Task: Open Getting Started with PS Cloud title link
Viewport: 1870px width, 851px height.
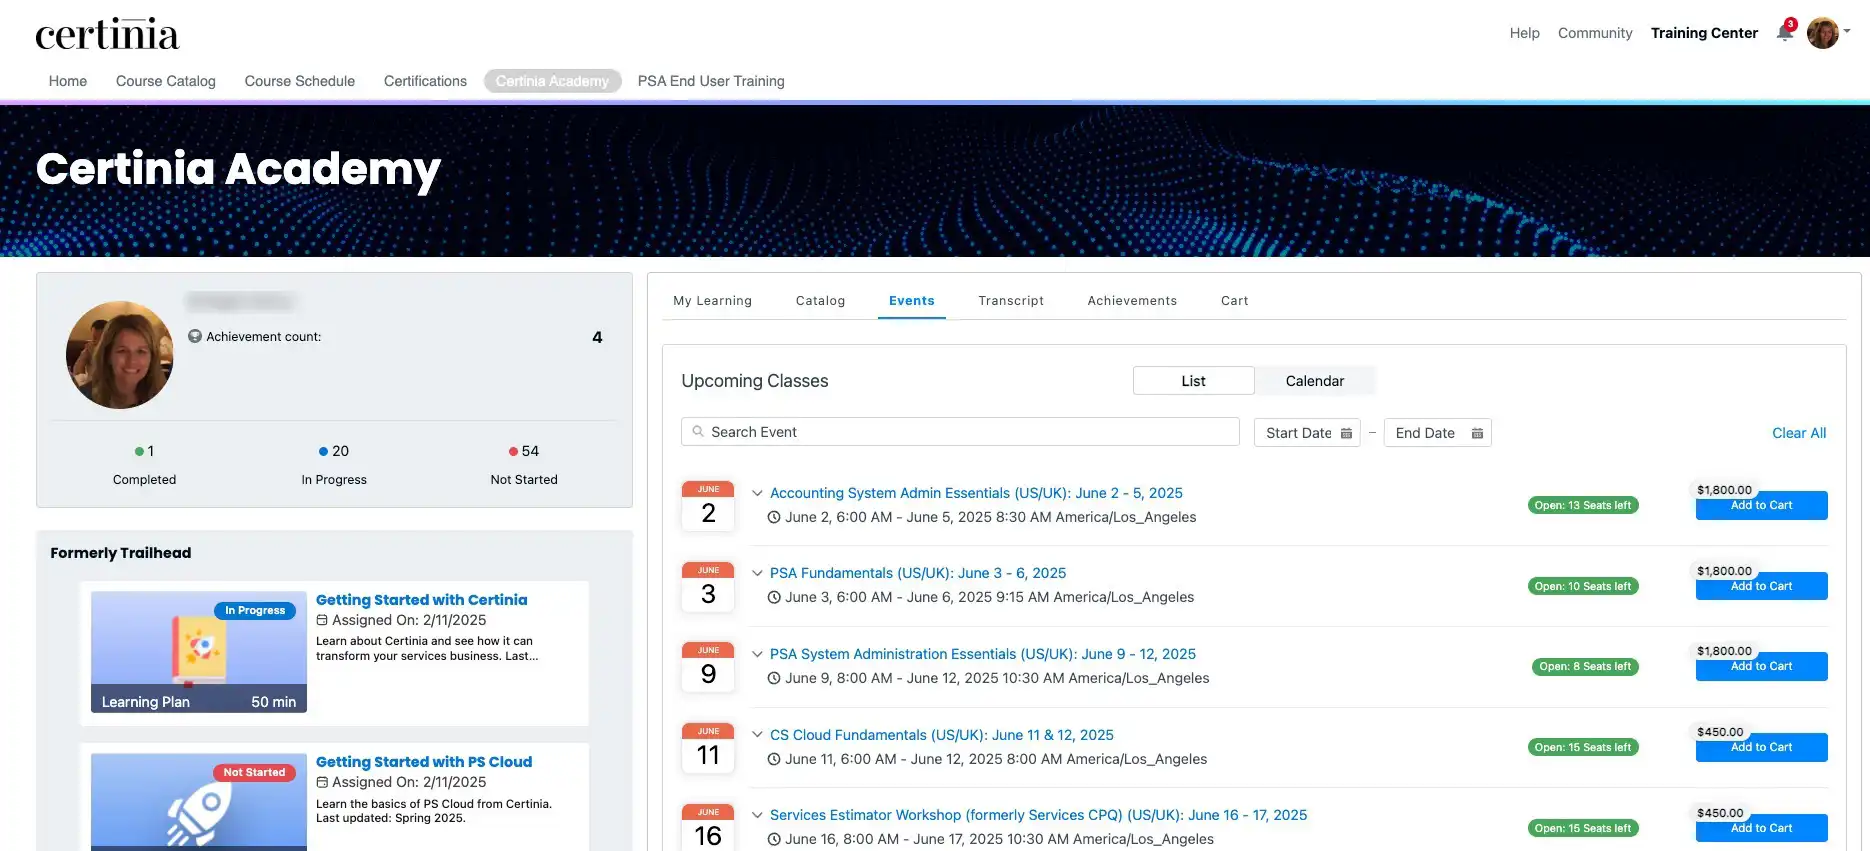Action: pyautogui.click(x=424, y=762)
